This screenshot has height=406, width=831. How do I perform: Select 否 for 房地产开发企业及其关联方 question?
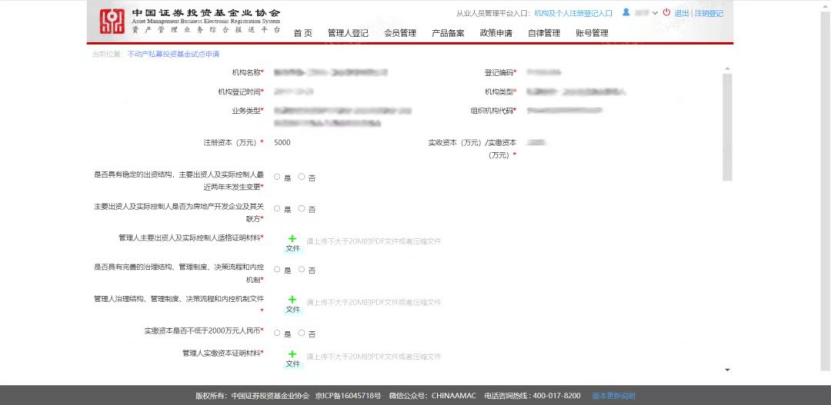[301, 209]
